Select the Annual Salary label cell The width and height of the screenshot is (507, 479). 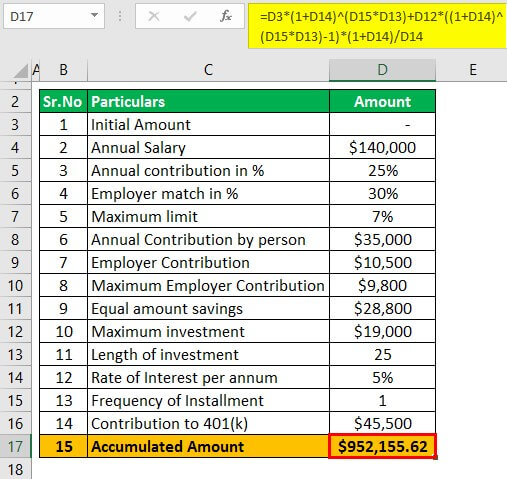(208, 147)
